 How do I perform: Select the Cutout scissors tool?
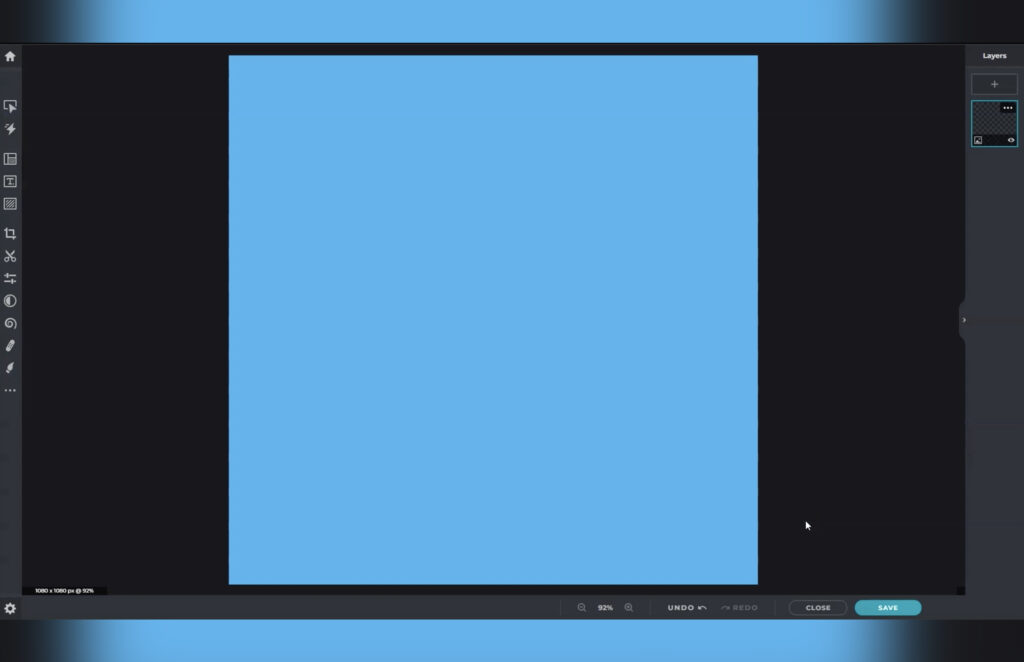(10, 255)
